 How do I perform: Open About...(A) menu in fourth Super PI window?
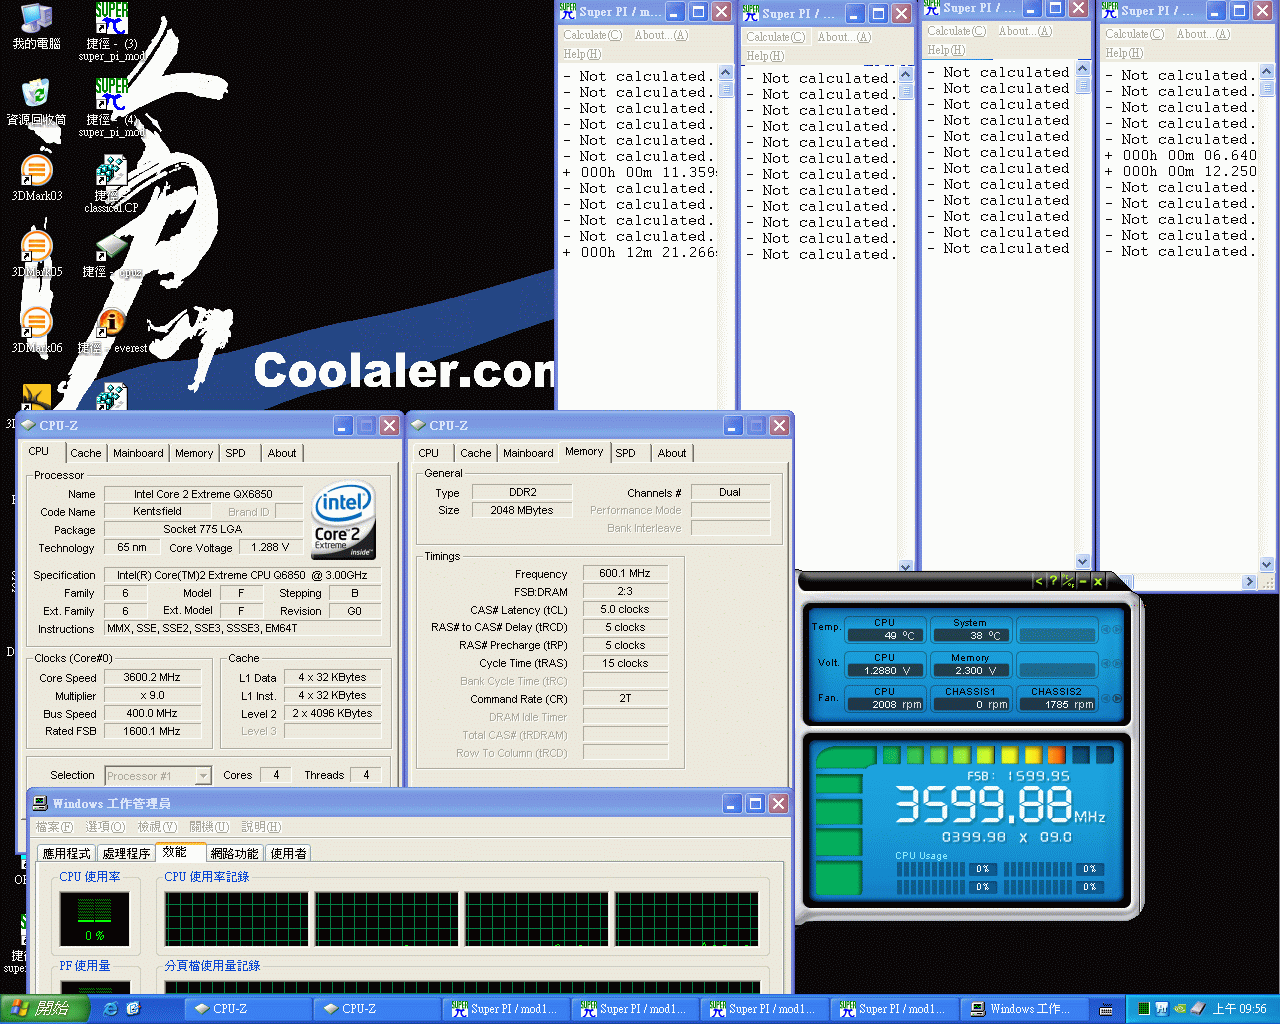tap(1203, 34)
